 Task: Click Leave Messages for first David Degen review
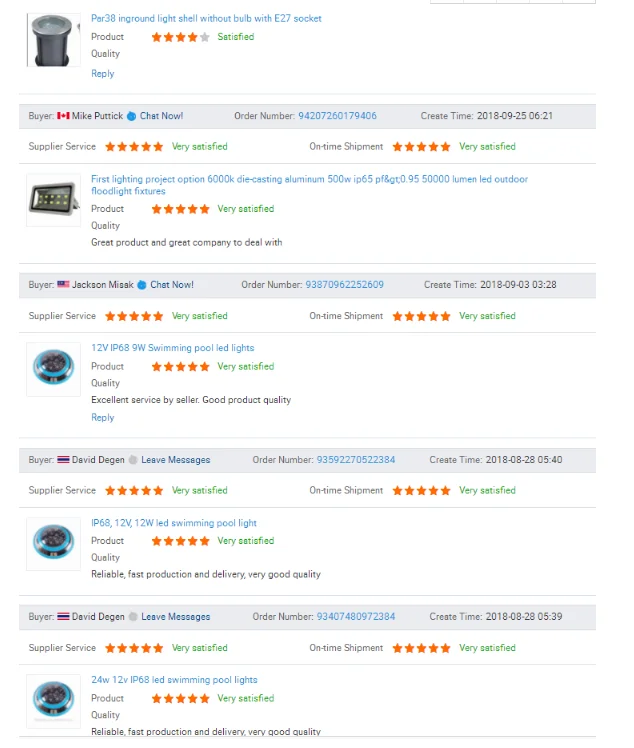coord(175,460)
